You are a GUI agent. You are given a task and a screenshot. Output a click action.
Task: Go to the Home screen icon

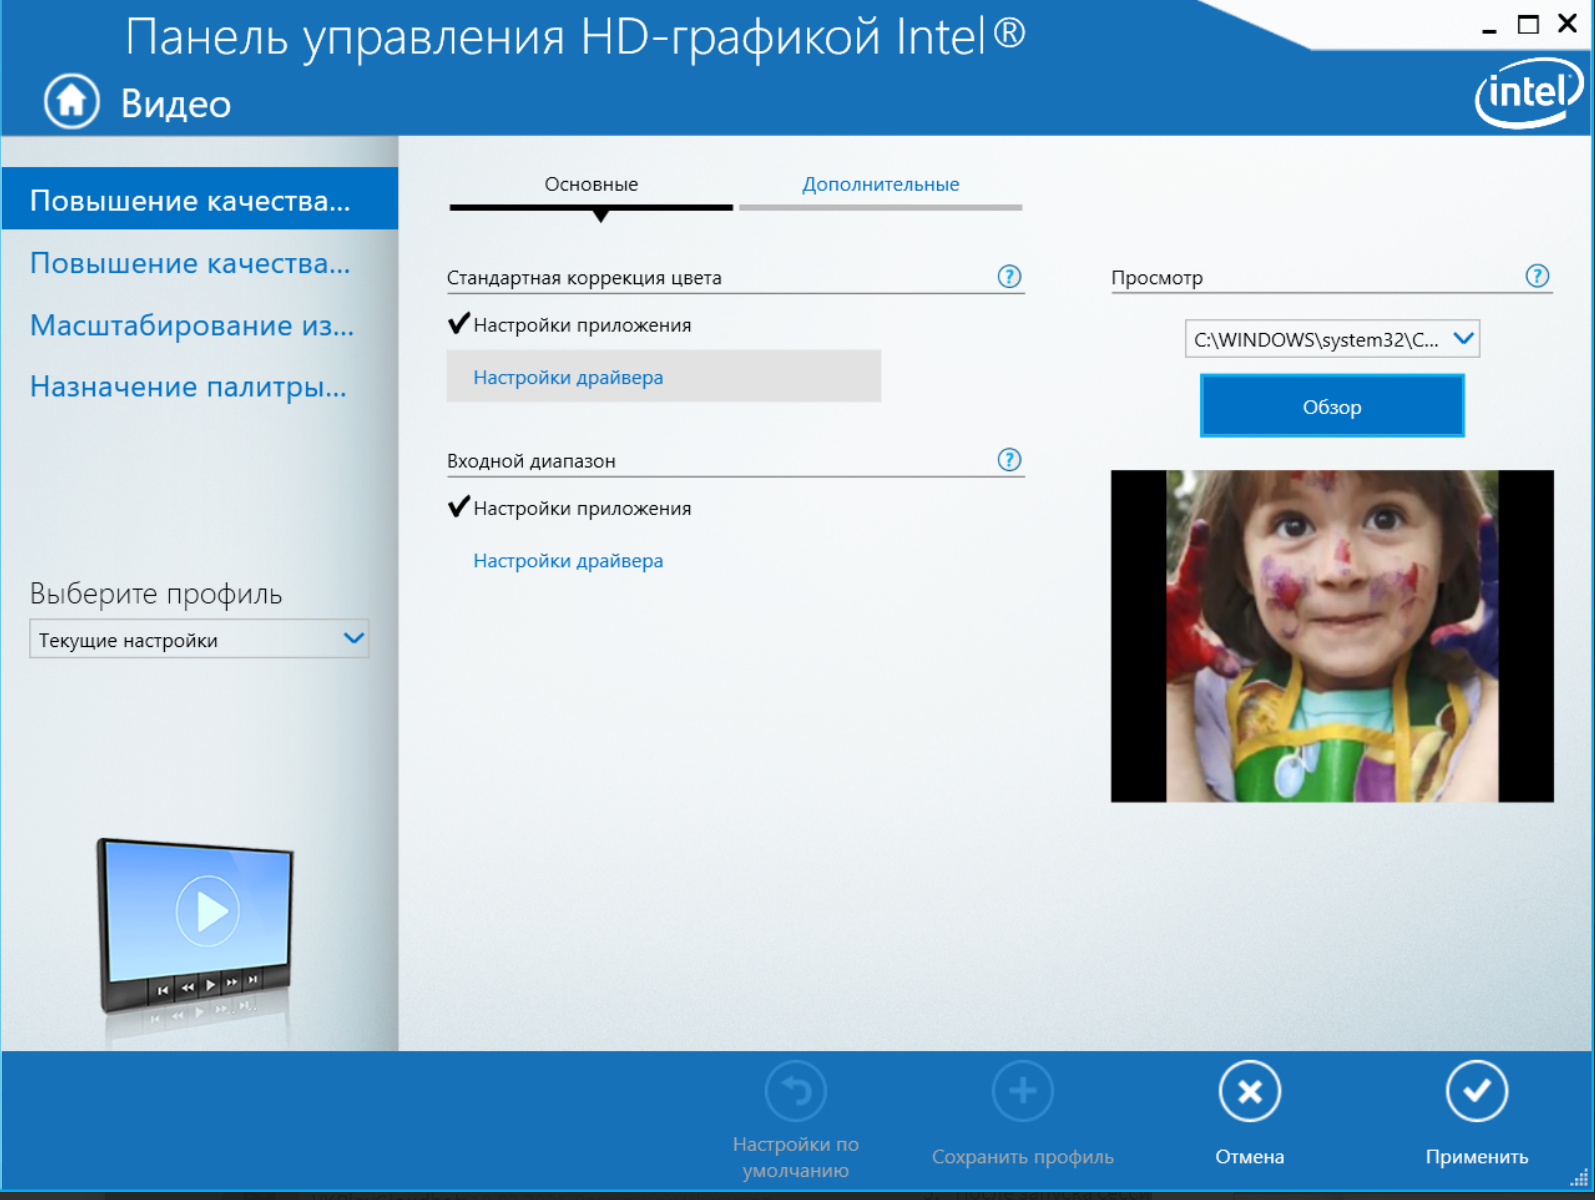tap(71, 102)
